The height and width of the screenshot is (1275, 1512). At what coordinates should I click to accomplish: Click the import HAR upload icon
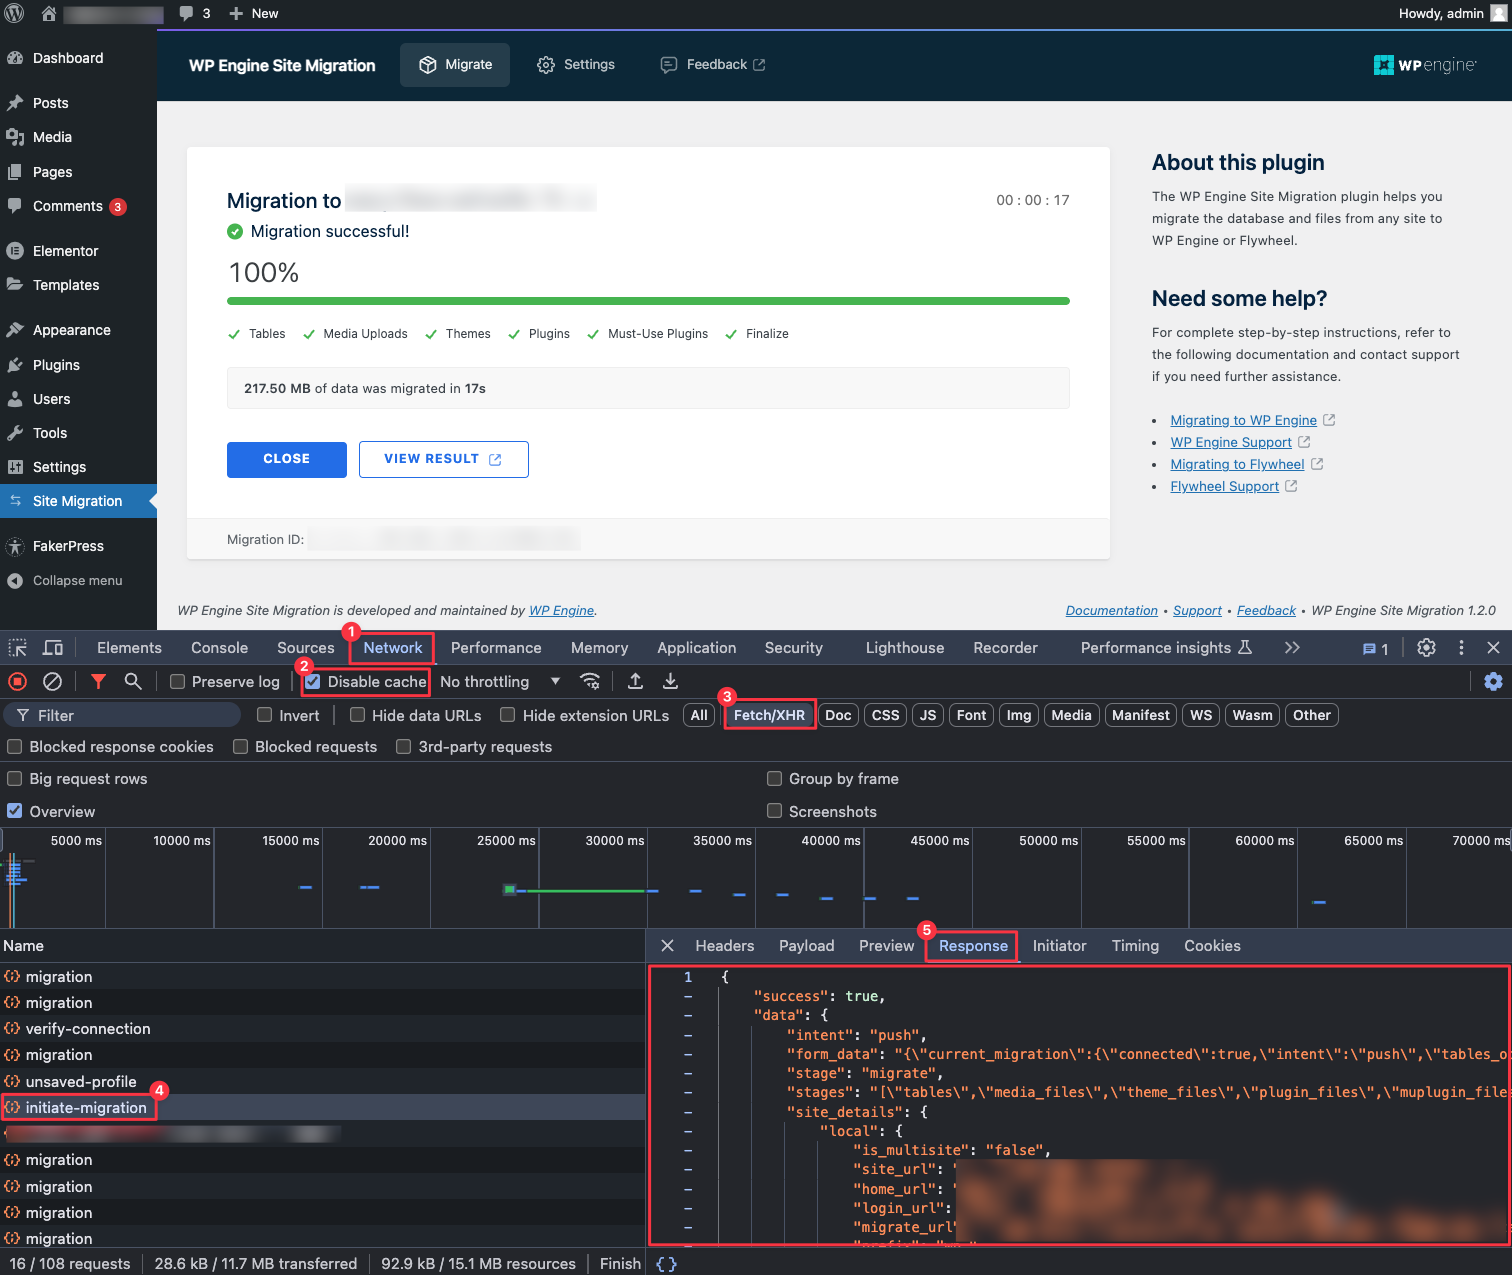click(x=635, y=682)
